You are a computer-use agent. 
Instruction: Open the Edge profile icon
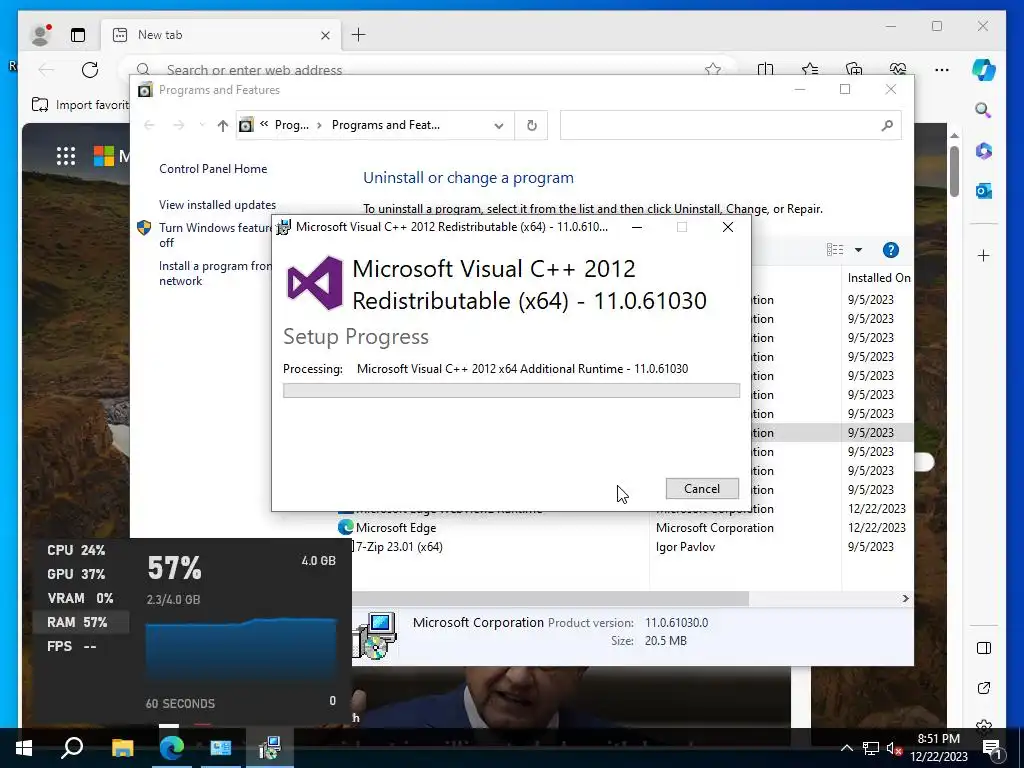click(40, 35)
